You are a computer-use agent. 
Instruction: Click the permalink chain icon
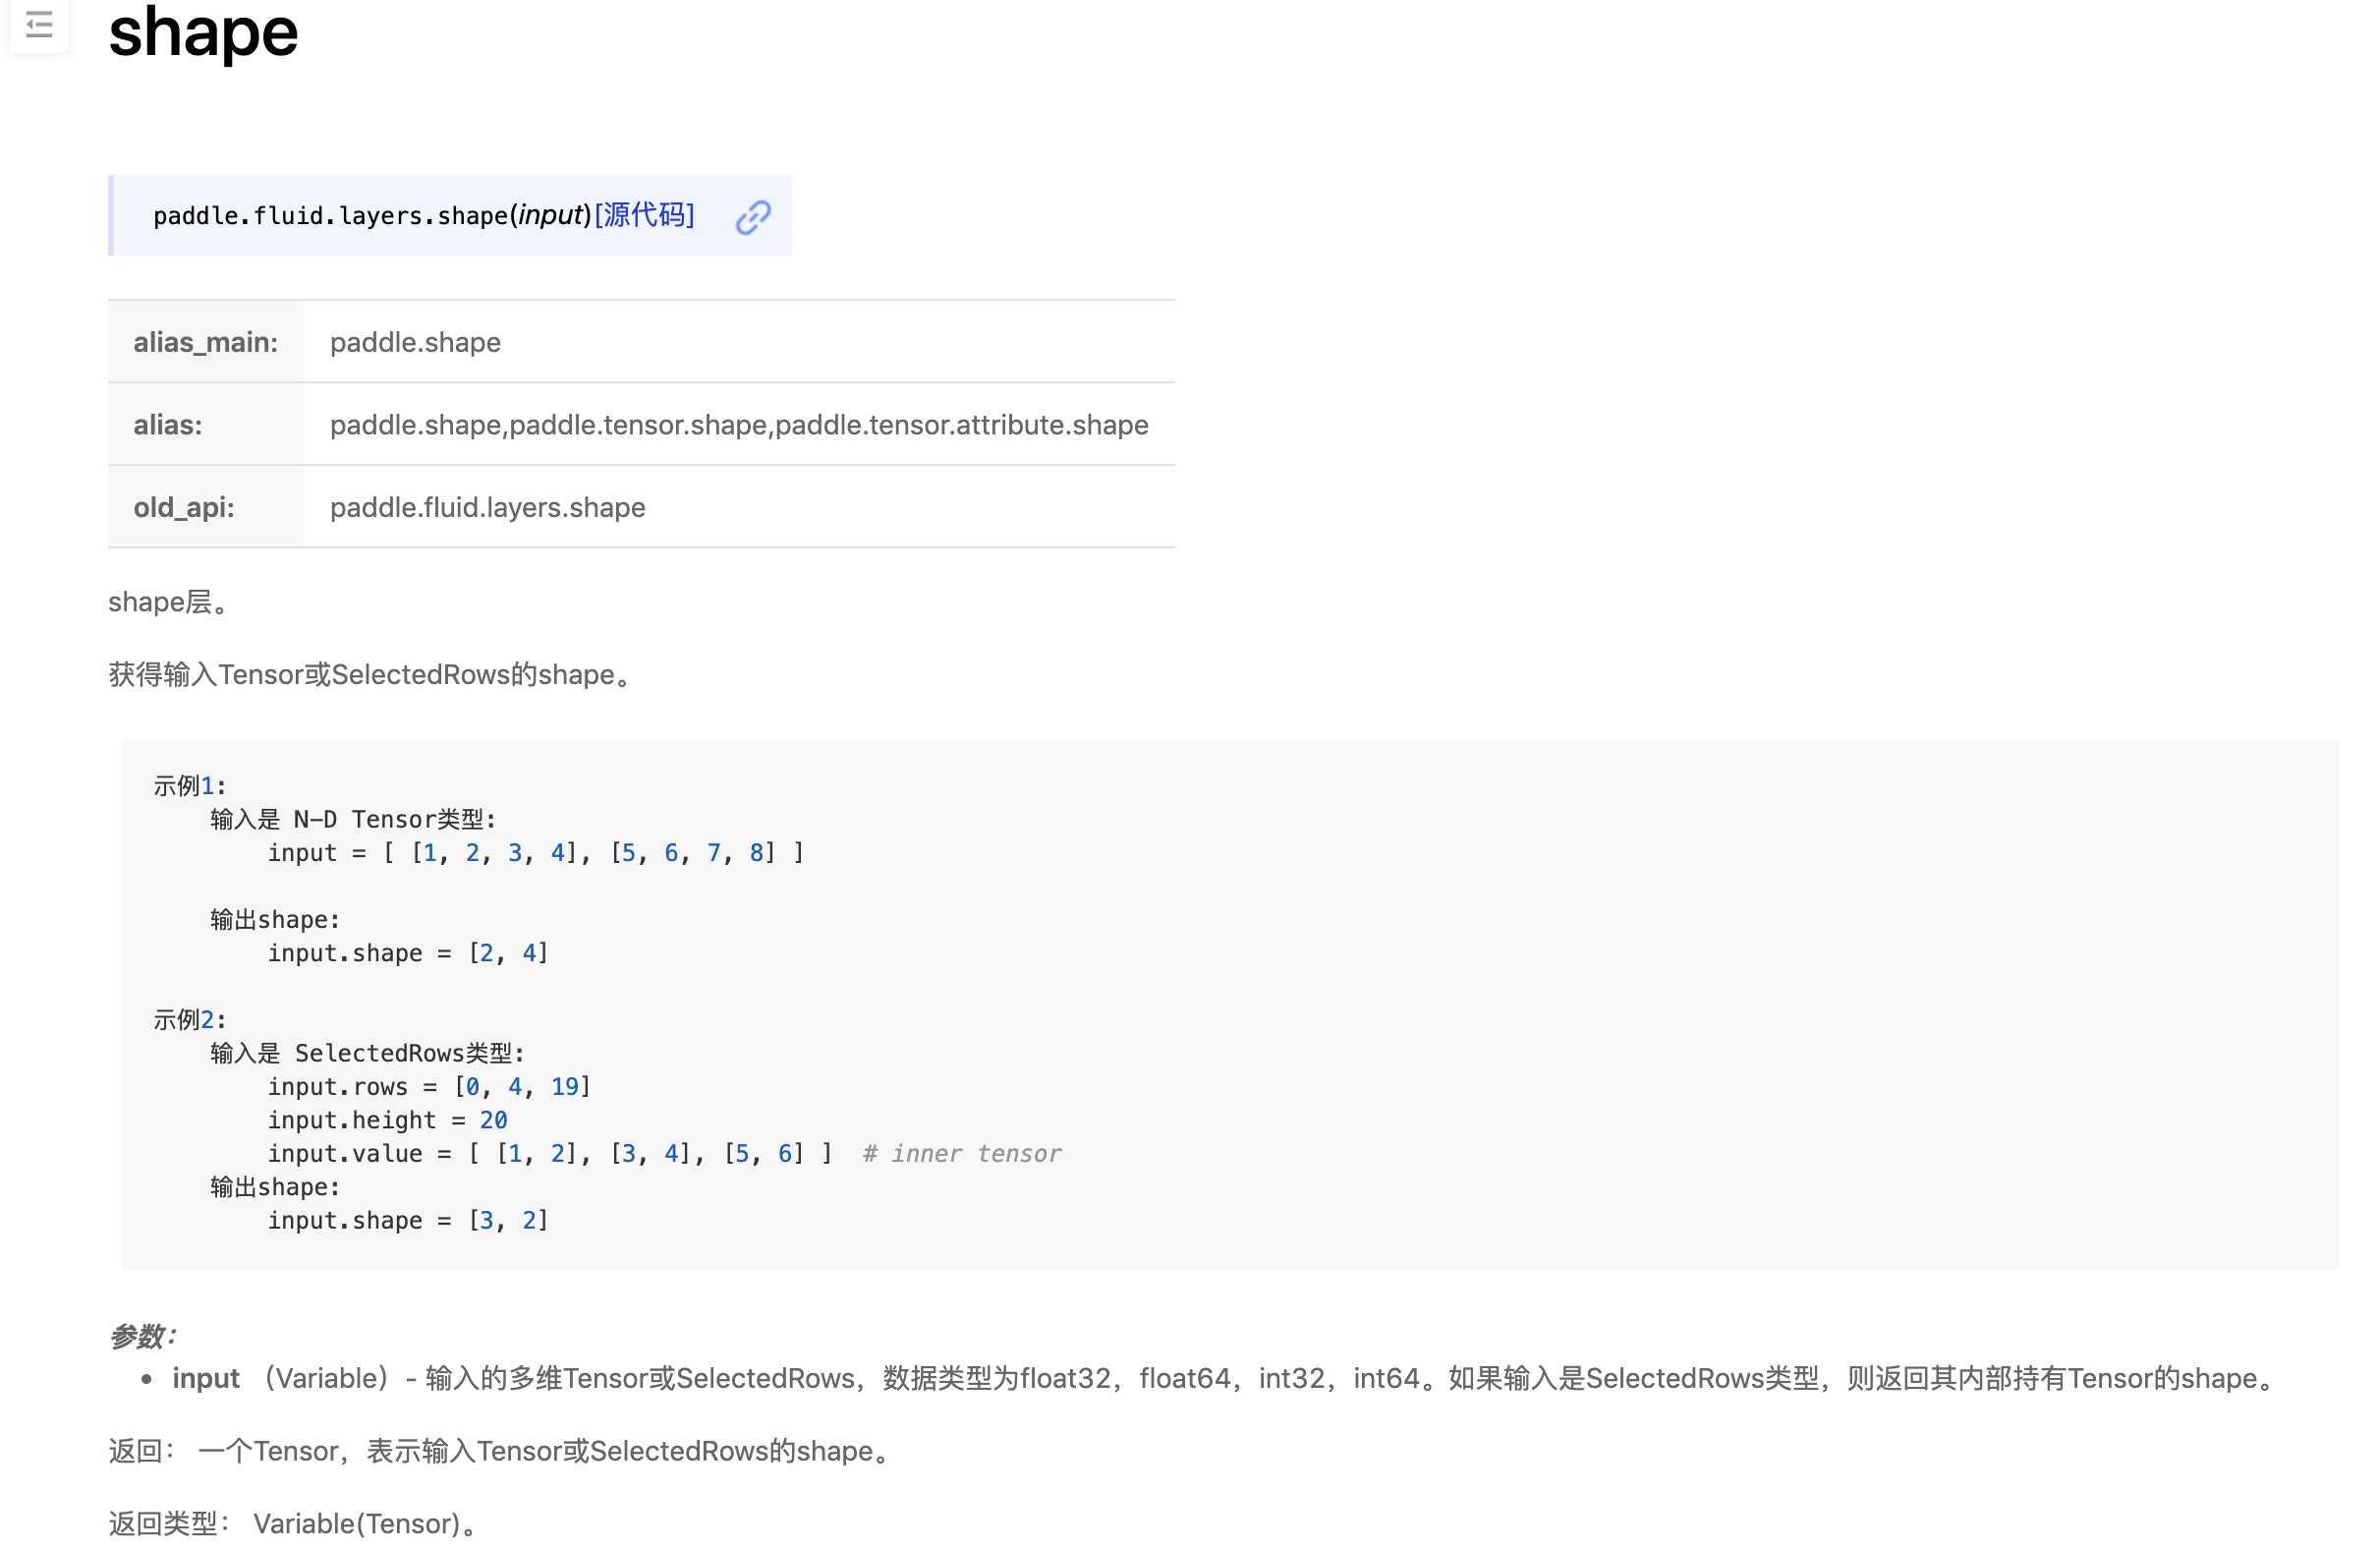click(753, 217)
